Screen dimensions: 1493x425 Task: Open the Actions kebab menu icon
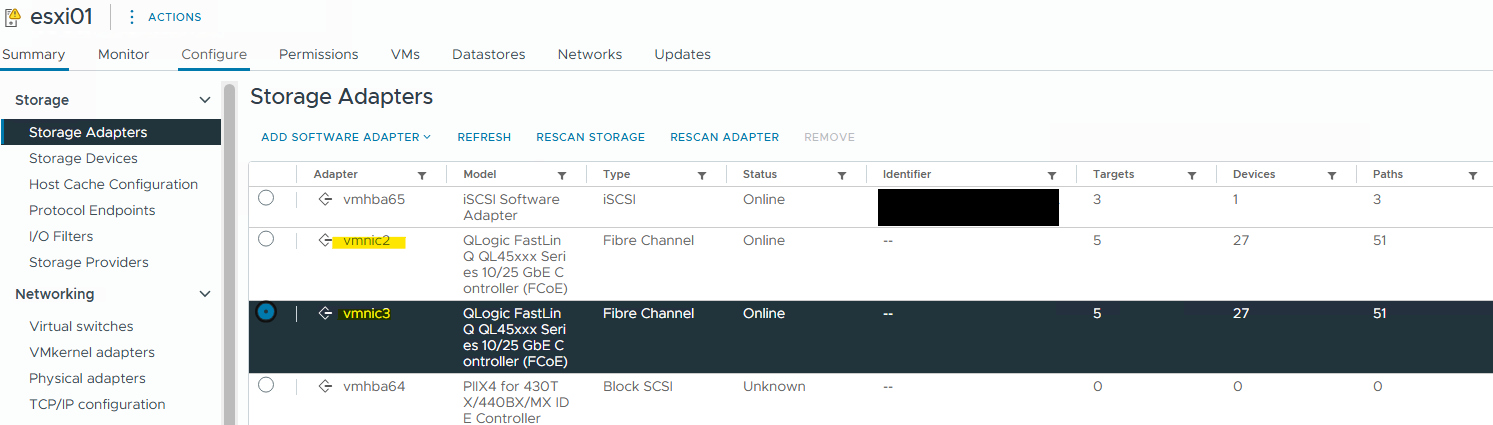[x=132, y=17]
